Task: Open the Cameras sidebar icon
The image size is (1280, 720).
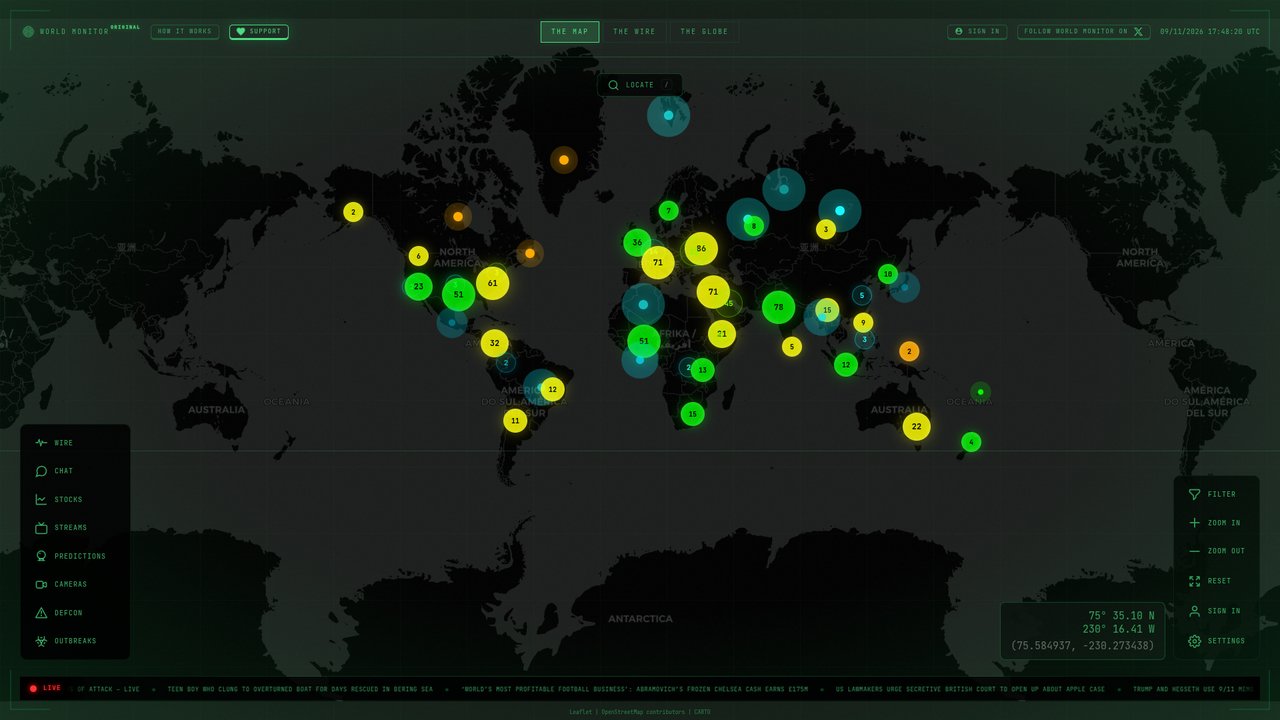Action: click(41, 584)
